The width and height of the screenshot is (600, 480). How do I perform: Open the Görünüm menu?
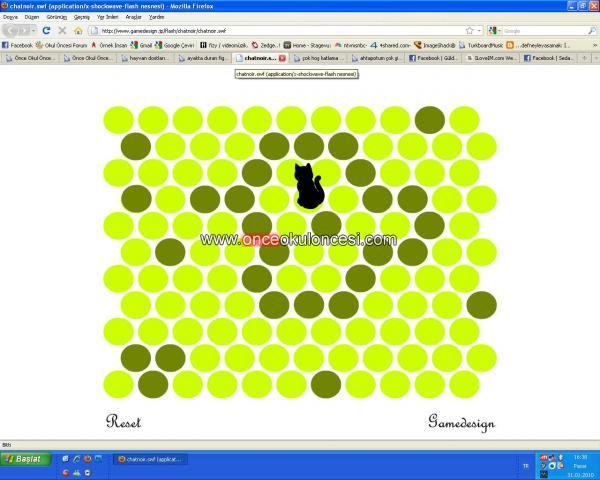pyautogui.click(x=57, y=17)
